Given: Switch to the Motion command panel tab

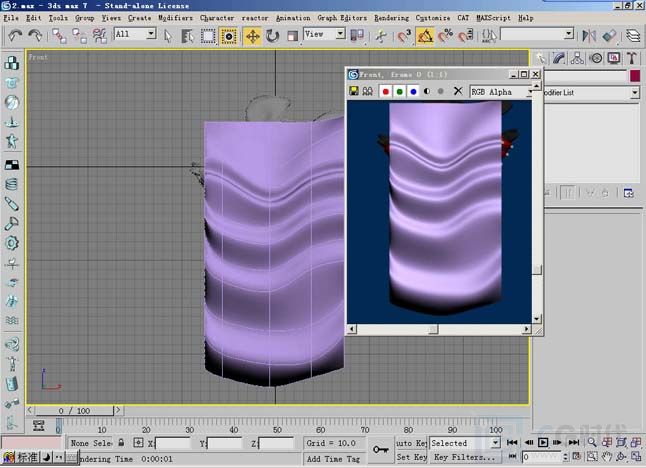Looking at the screenshot, I should pyautogui.click(x=595, y=58).
